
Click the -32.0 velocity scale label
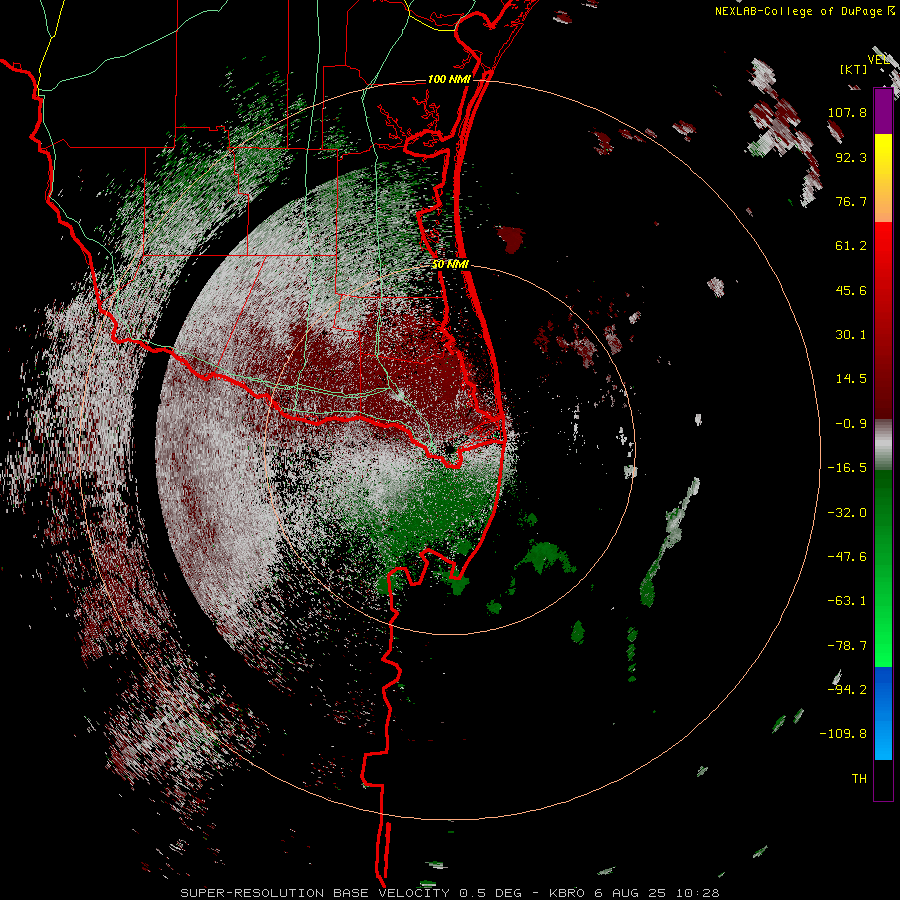[847, 513]
